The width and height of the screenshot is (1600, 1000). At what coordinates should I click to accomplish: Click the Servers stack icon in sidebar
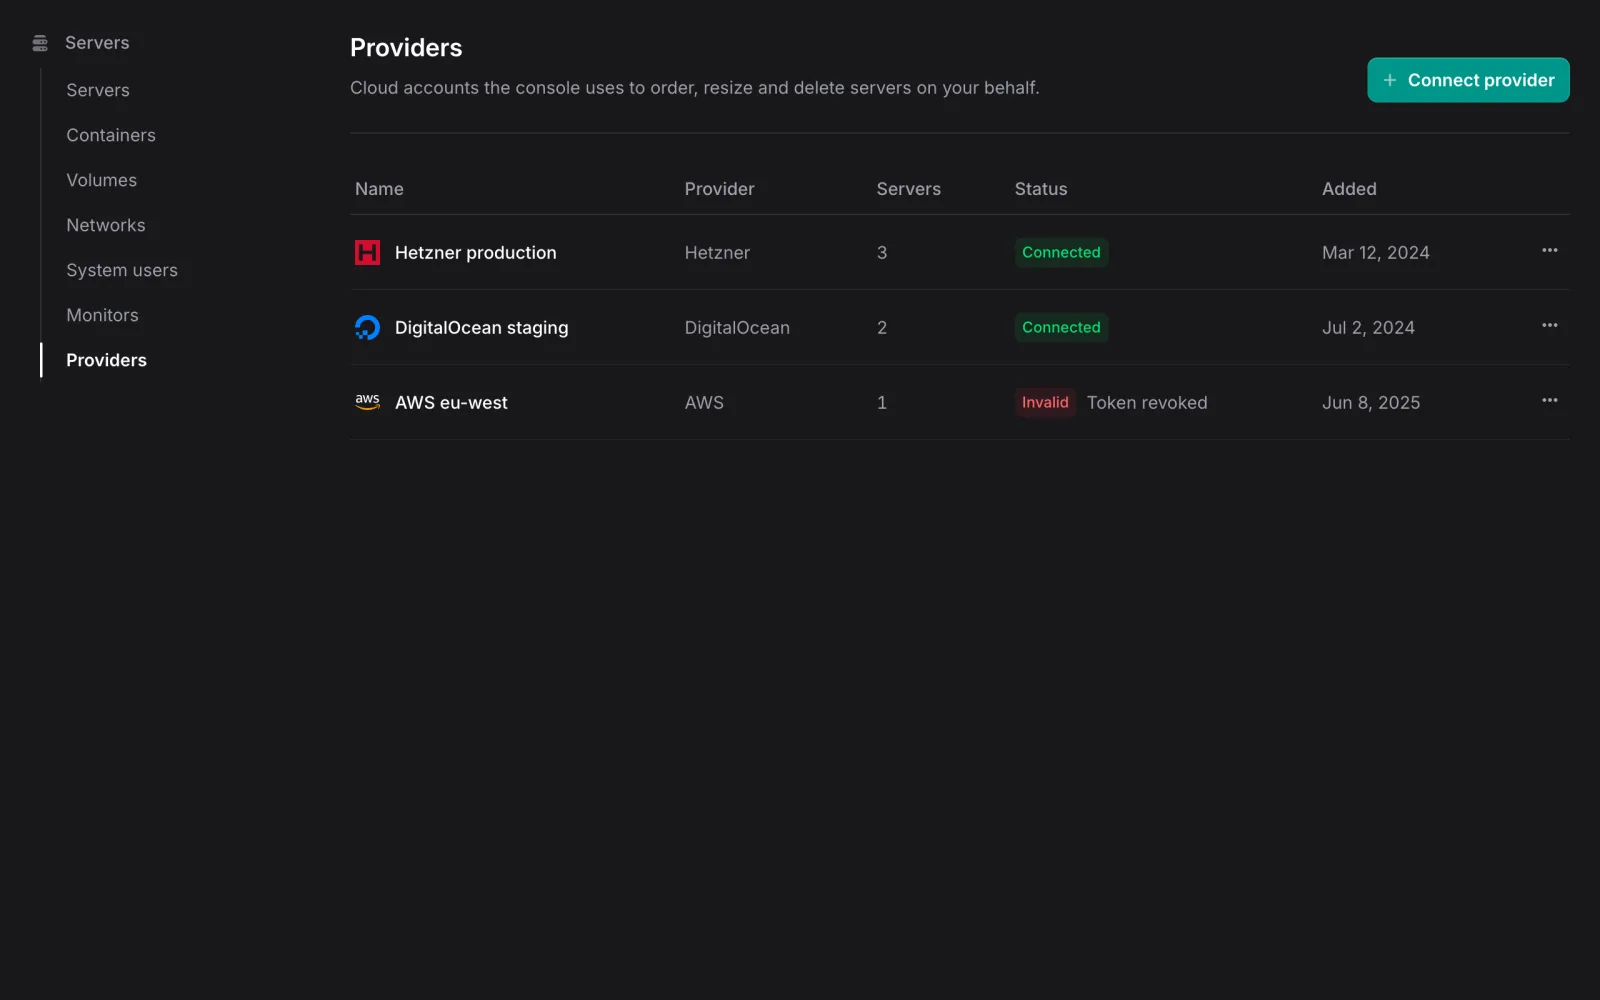click(40, 43)
